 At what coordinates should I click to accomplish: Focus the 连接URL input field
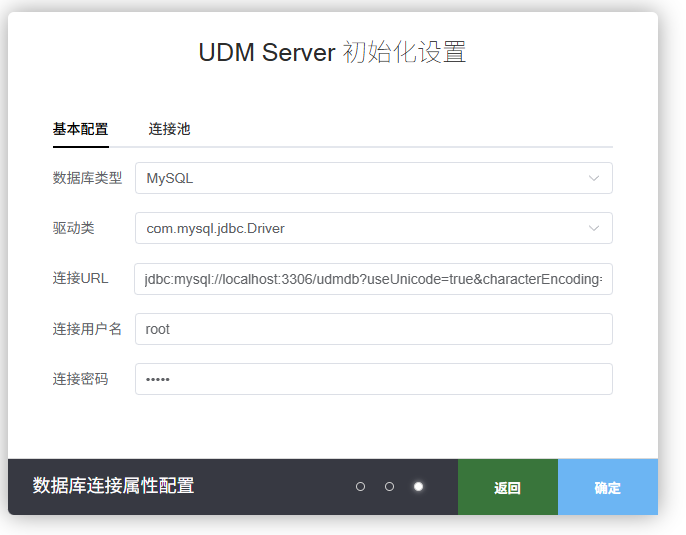(x=373, y=279)
